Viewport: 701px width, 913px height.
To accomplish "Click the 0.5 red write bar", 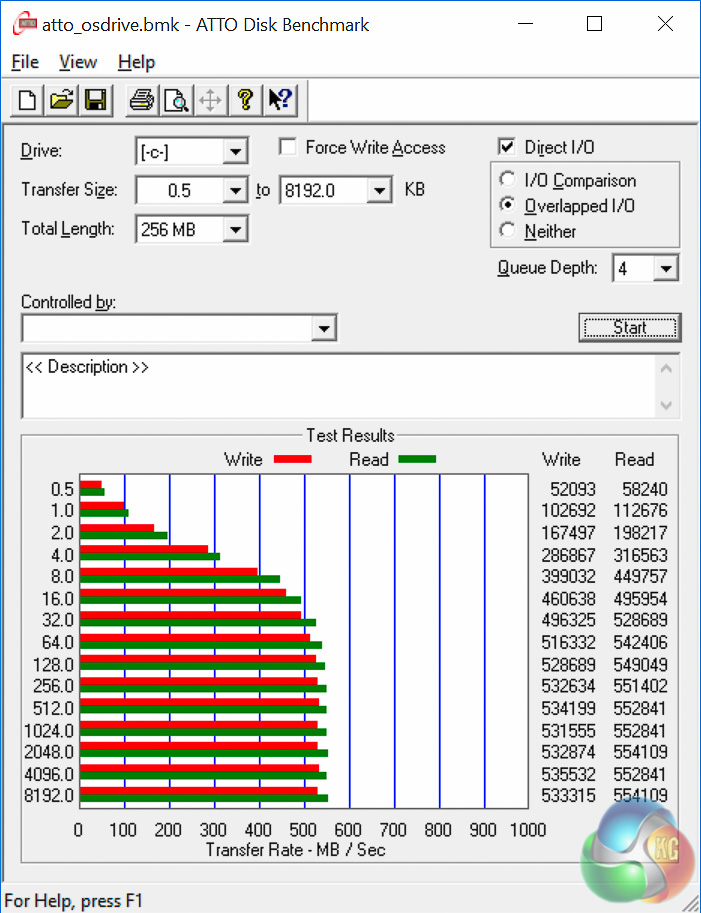I will click(x=91, y=484).
